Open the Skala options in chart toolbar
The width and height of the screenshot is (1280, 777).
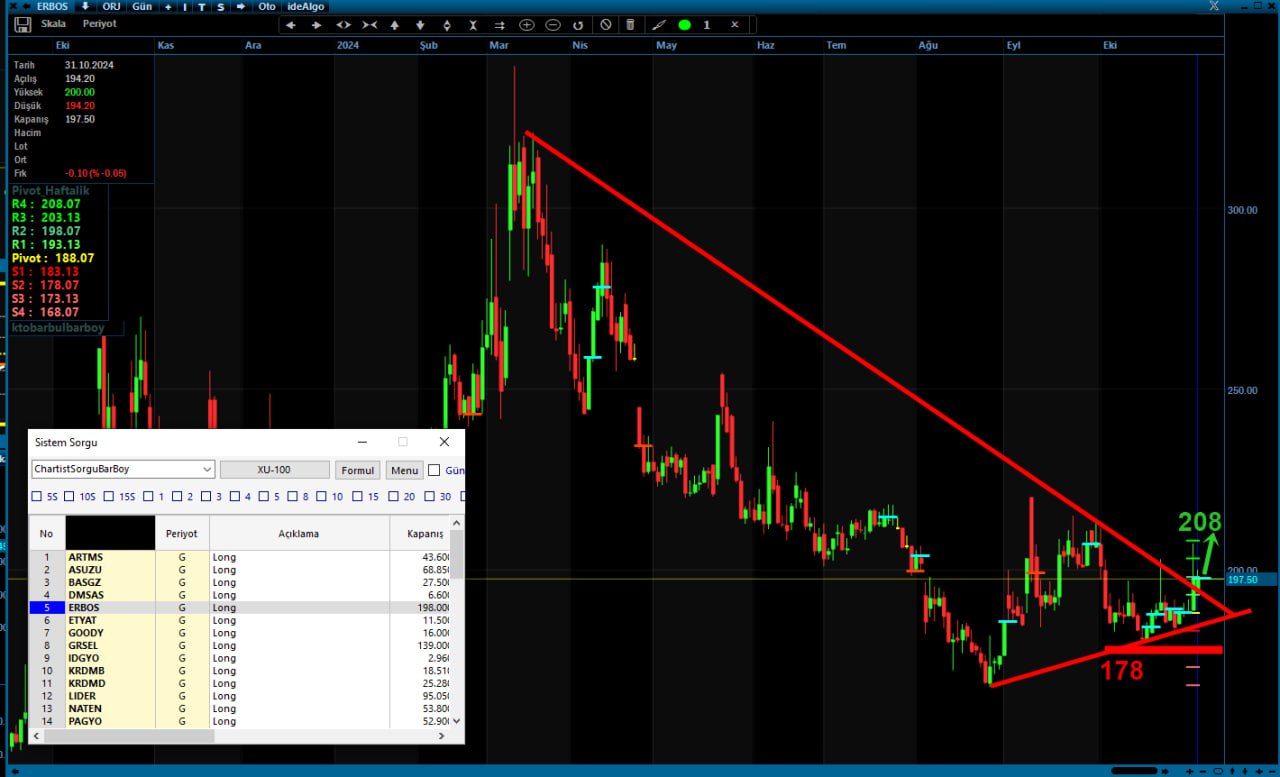coord(53,24)
